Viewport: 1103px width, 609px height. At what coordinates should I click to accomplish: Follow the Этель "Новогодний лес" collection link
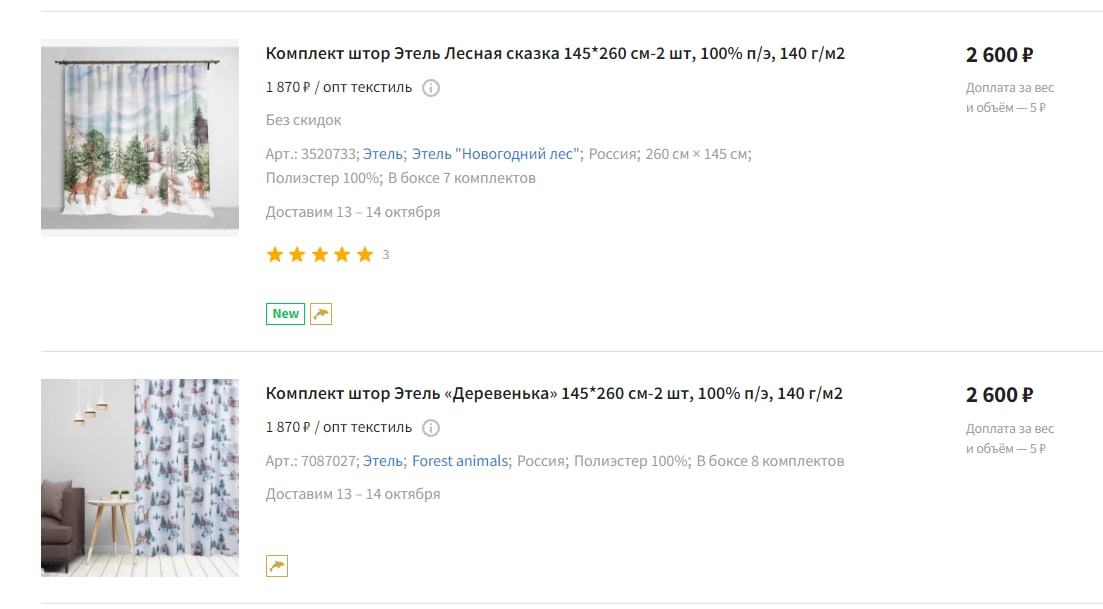pos(496,154)
